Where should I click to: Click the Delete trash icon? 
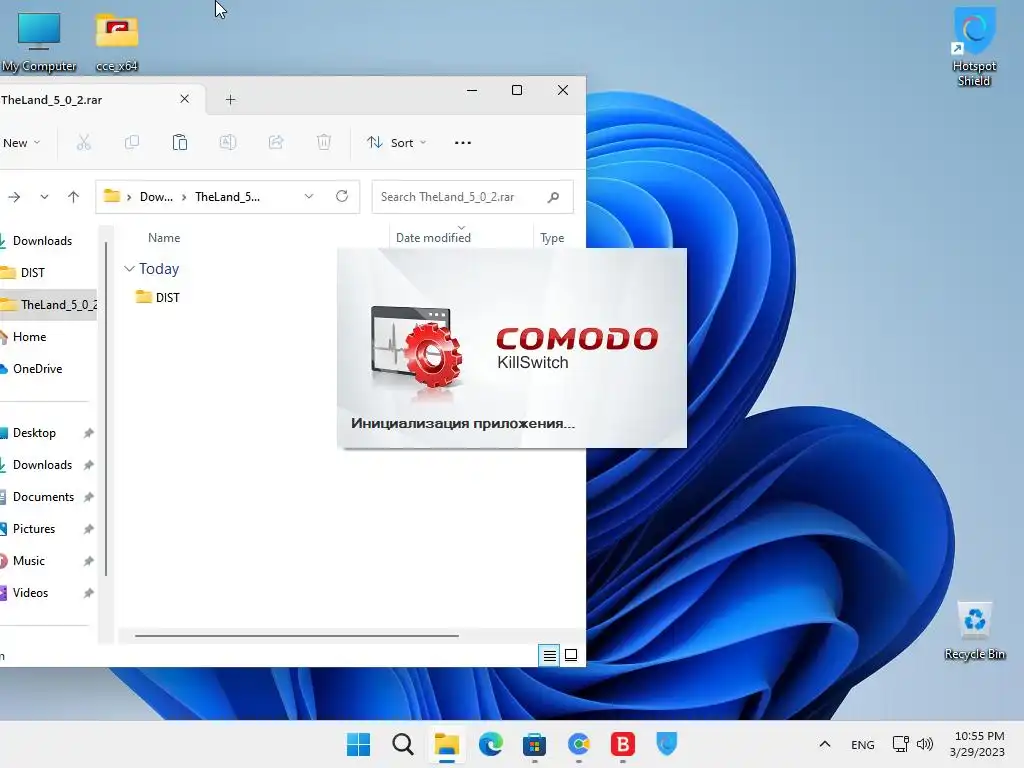coord(324,142)
